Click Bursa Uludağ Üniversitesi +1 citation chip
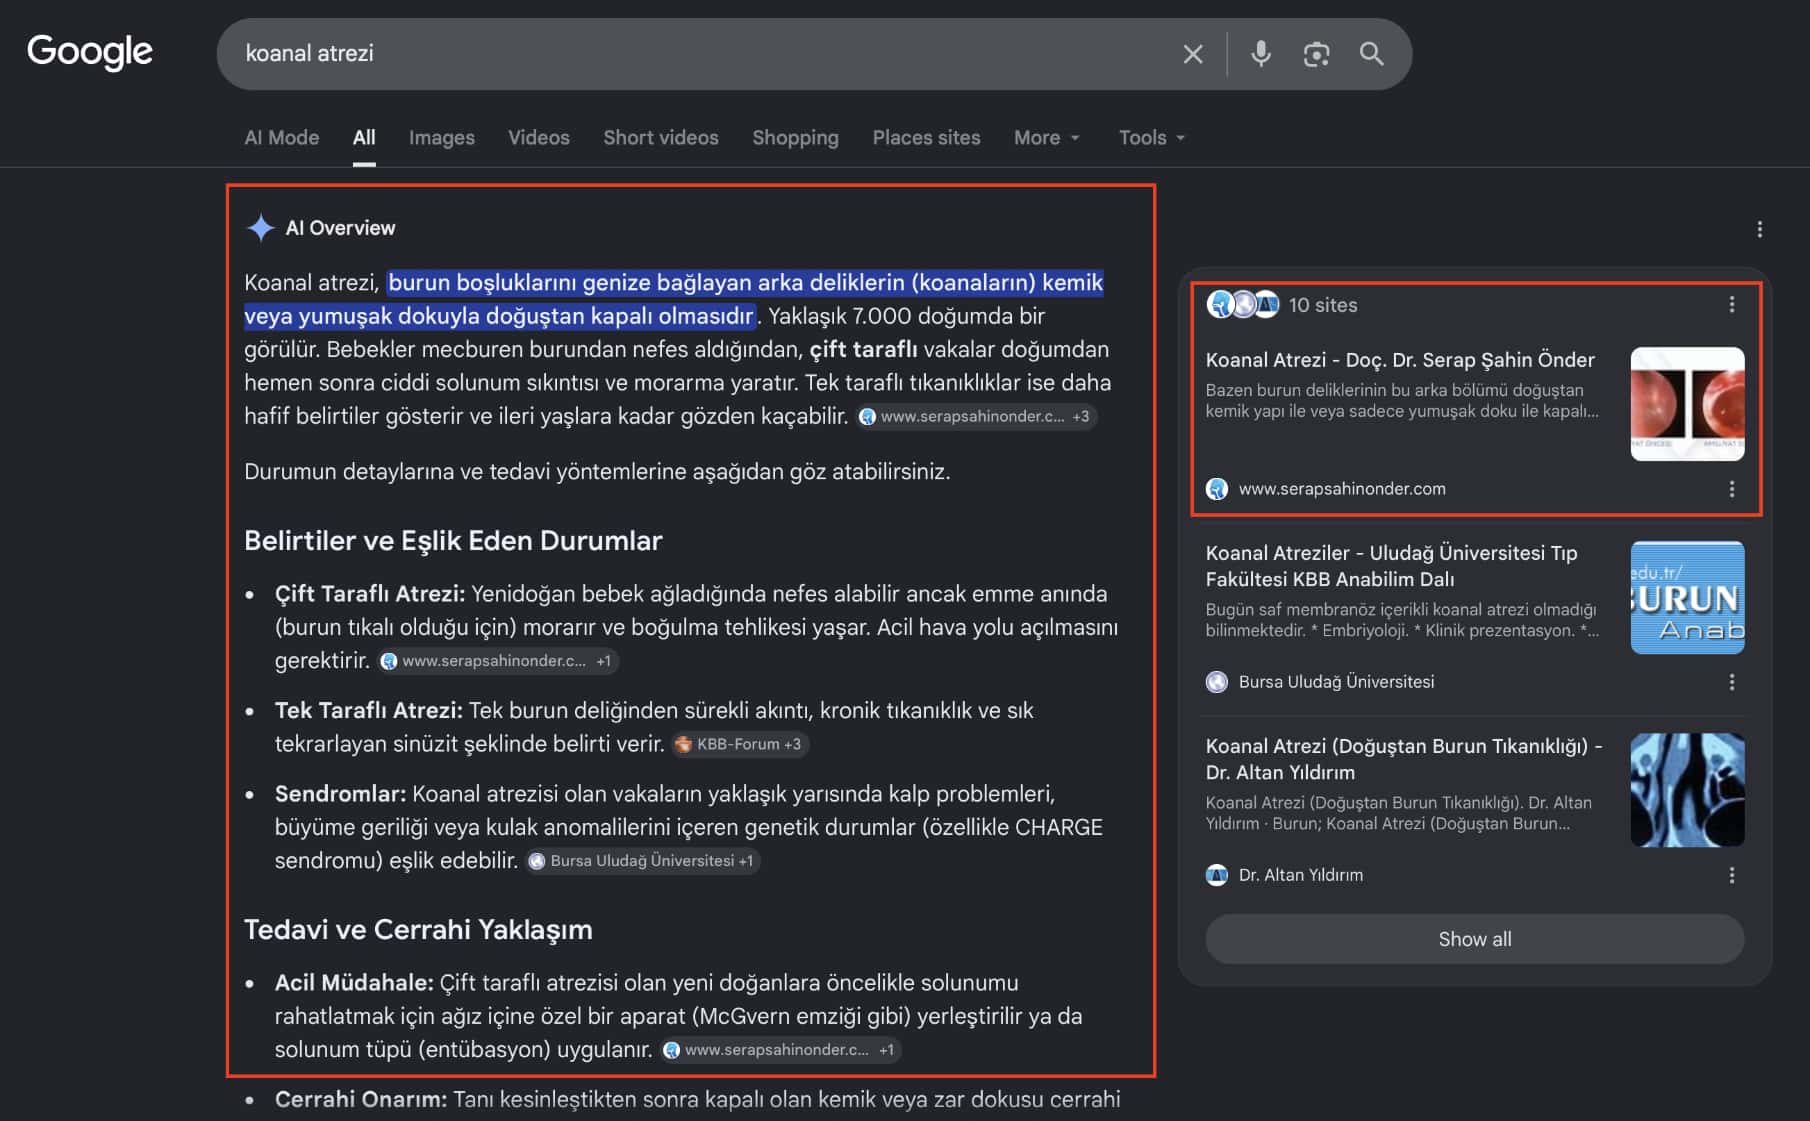 coord(643,861)
